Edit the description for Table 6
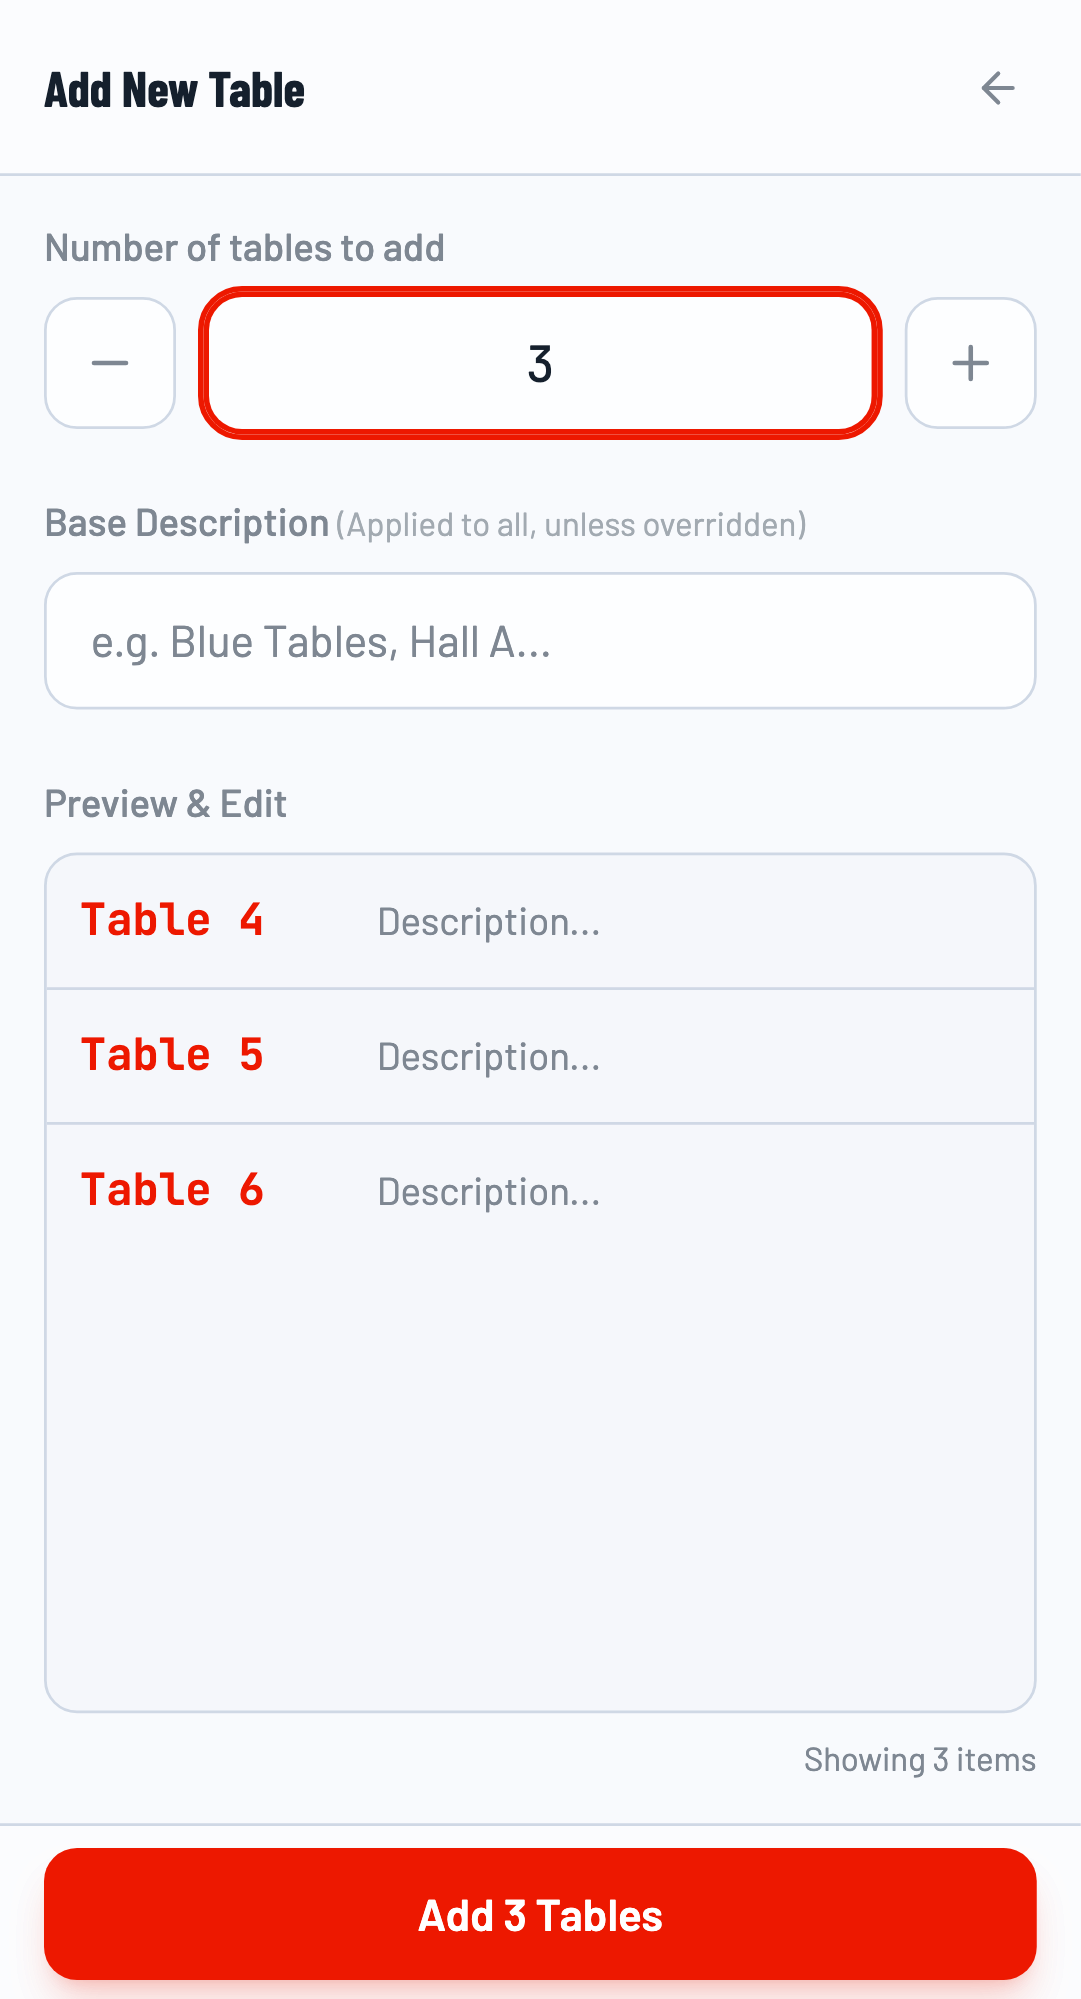 coord(488,1191)
